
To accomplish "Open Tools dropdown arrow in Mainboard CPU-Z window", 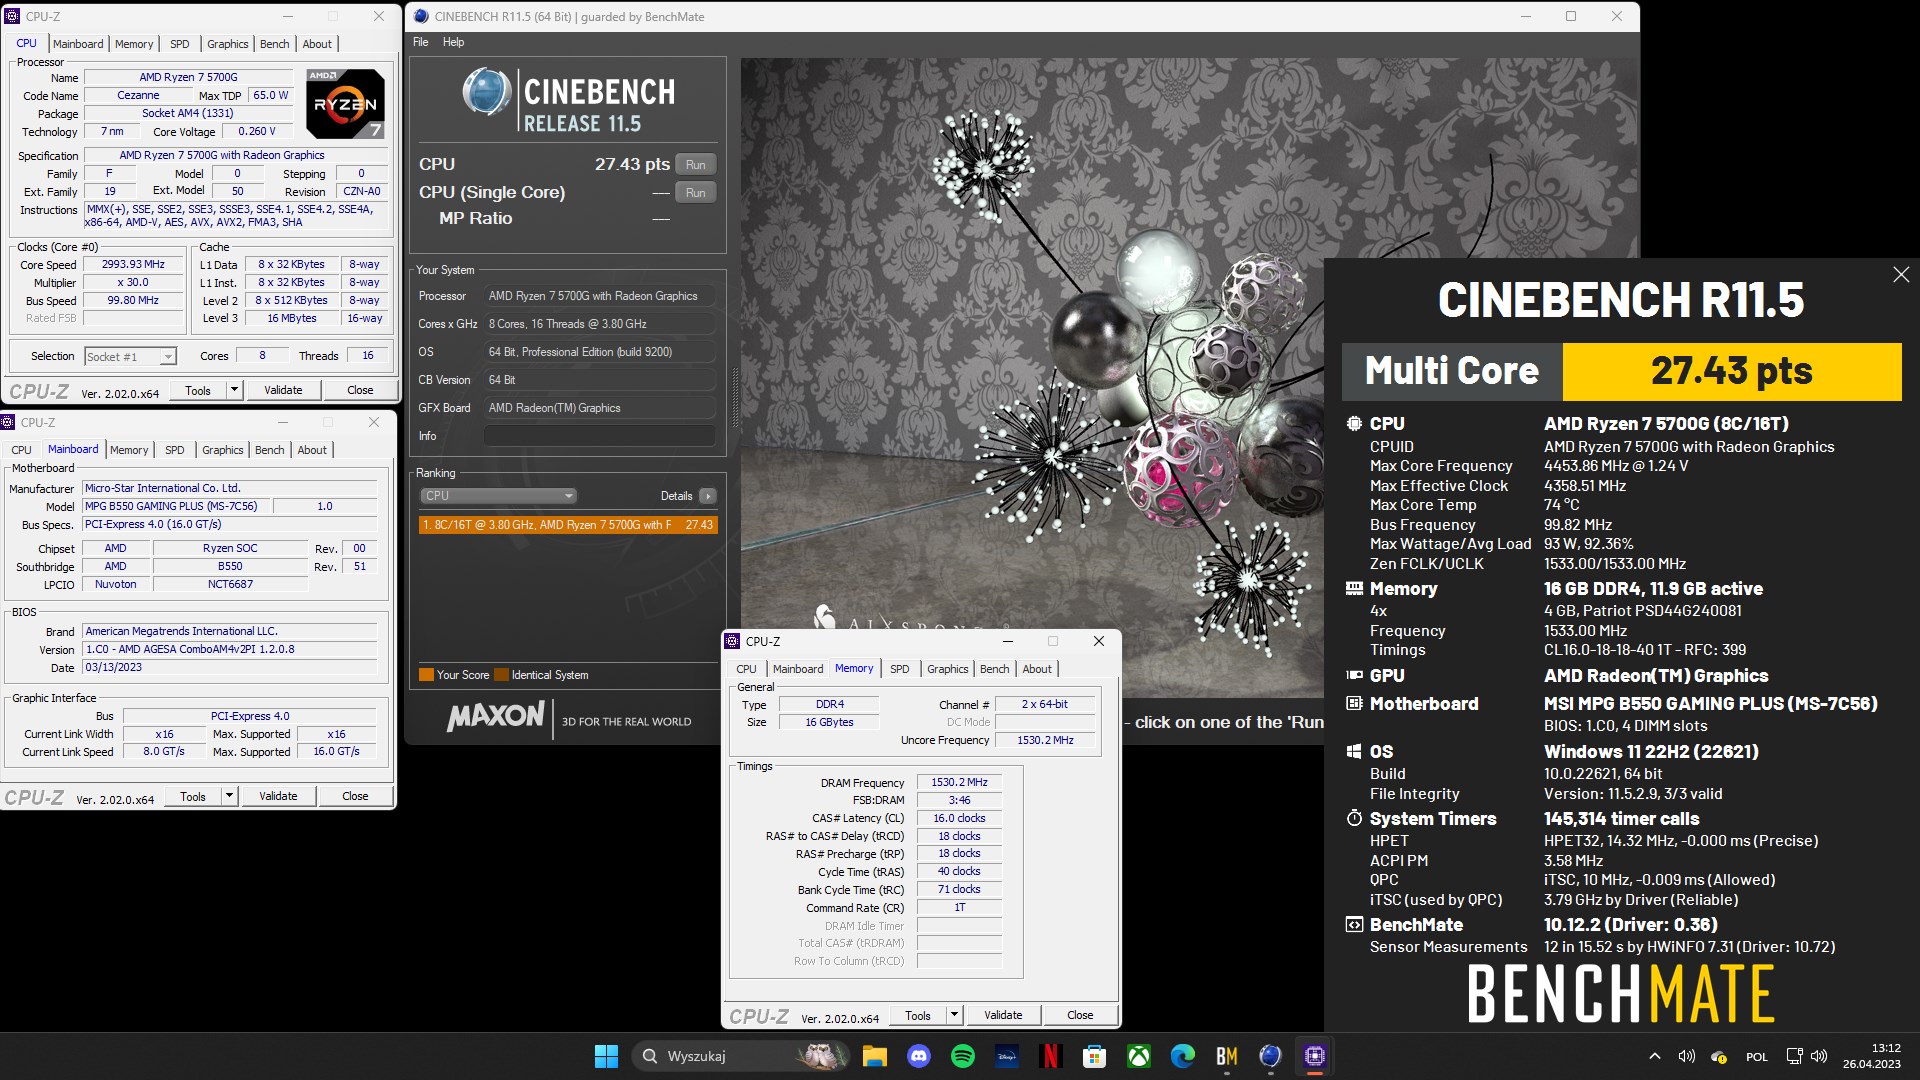I will tap(230, 796).
